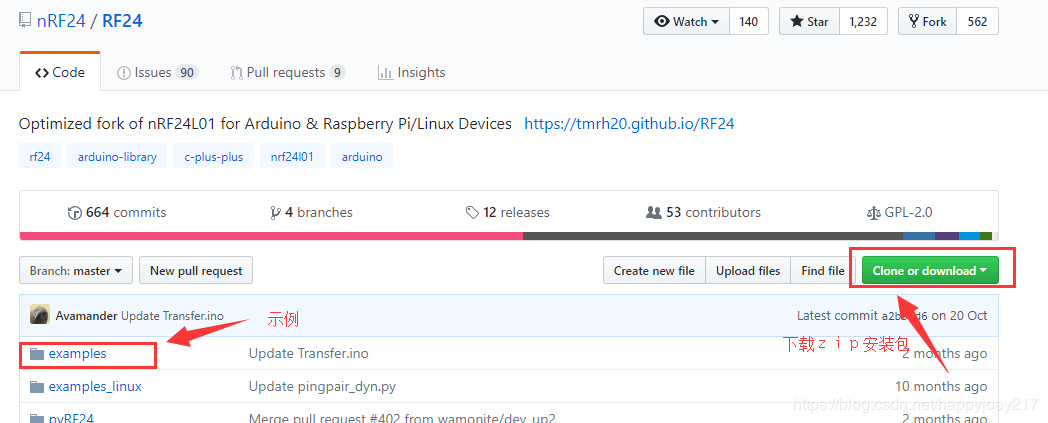Viewport: 1048px width, 423px height.
Task: Fork the RF24 repository
Action: tap(927, 22)
